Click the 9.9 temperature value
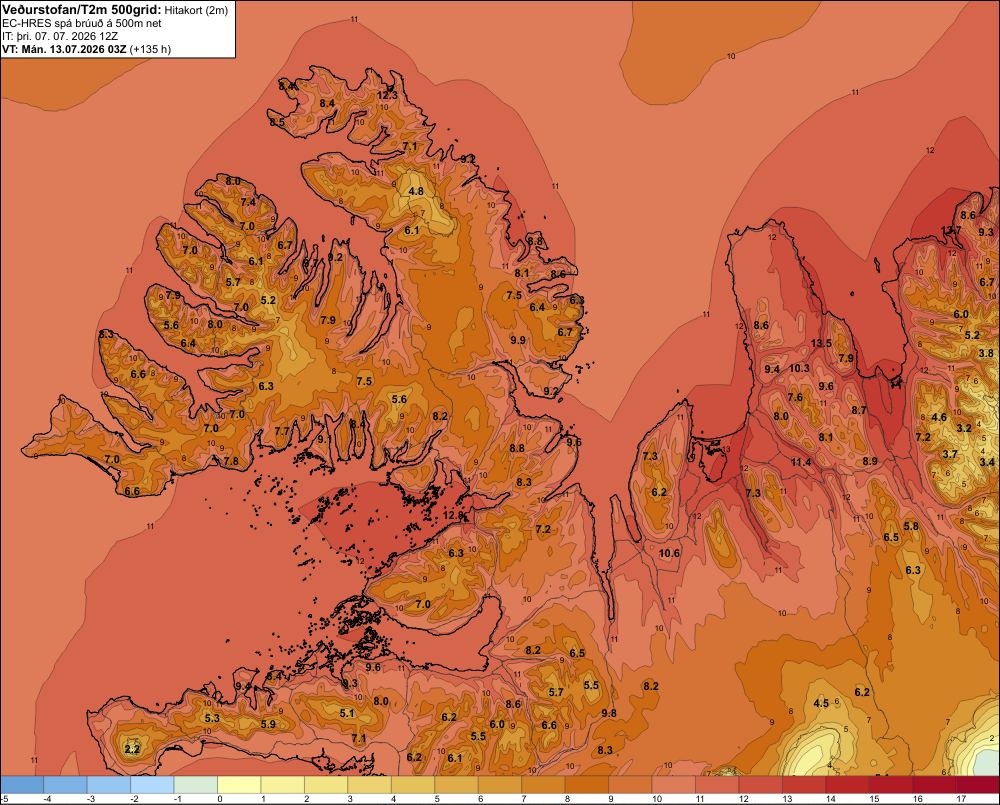 point(518,340)
